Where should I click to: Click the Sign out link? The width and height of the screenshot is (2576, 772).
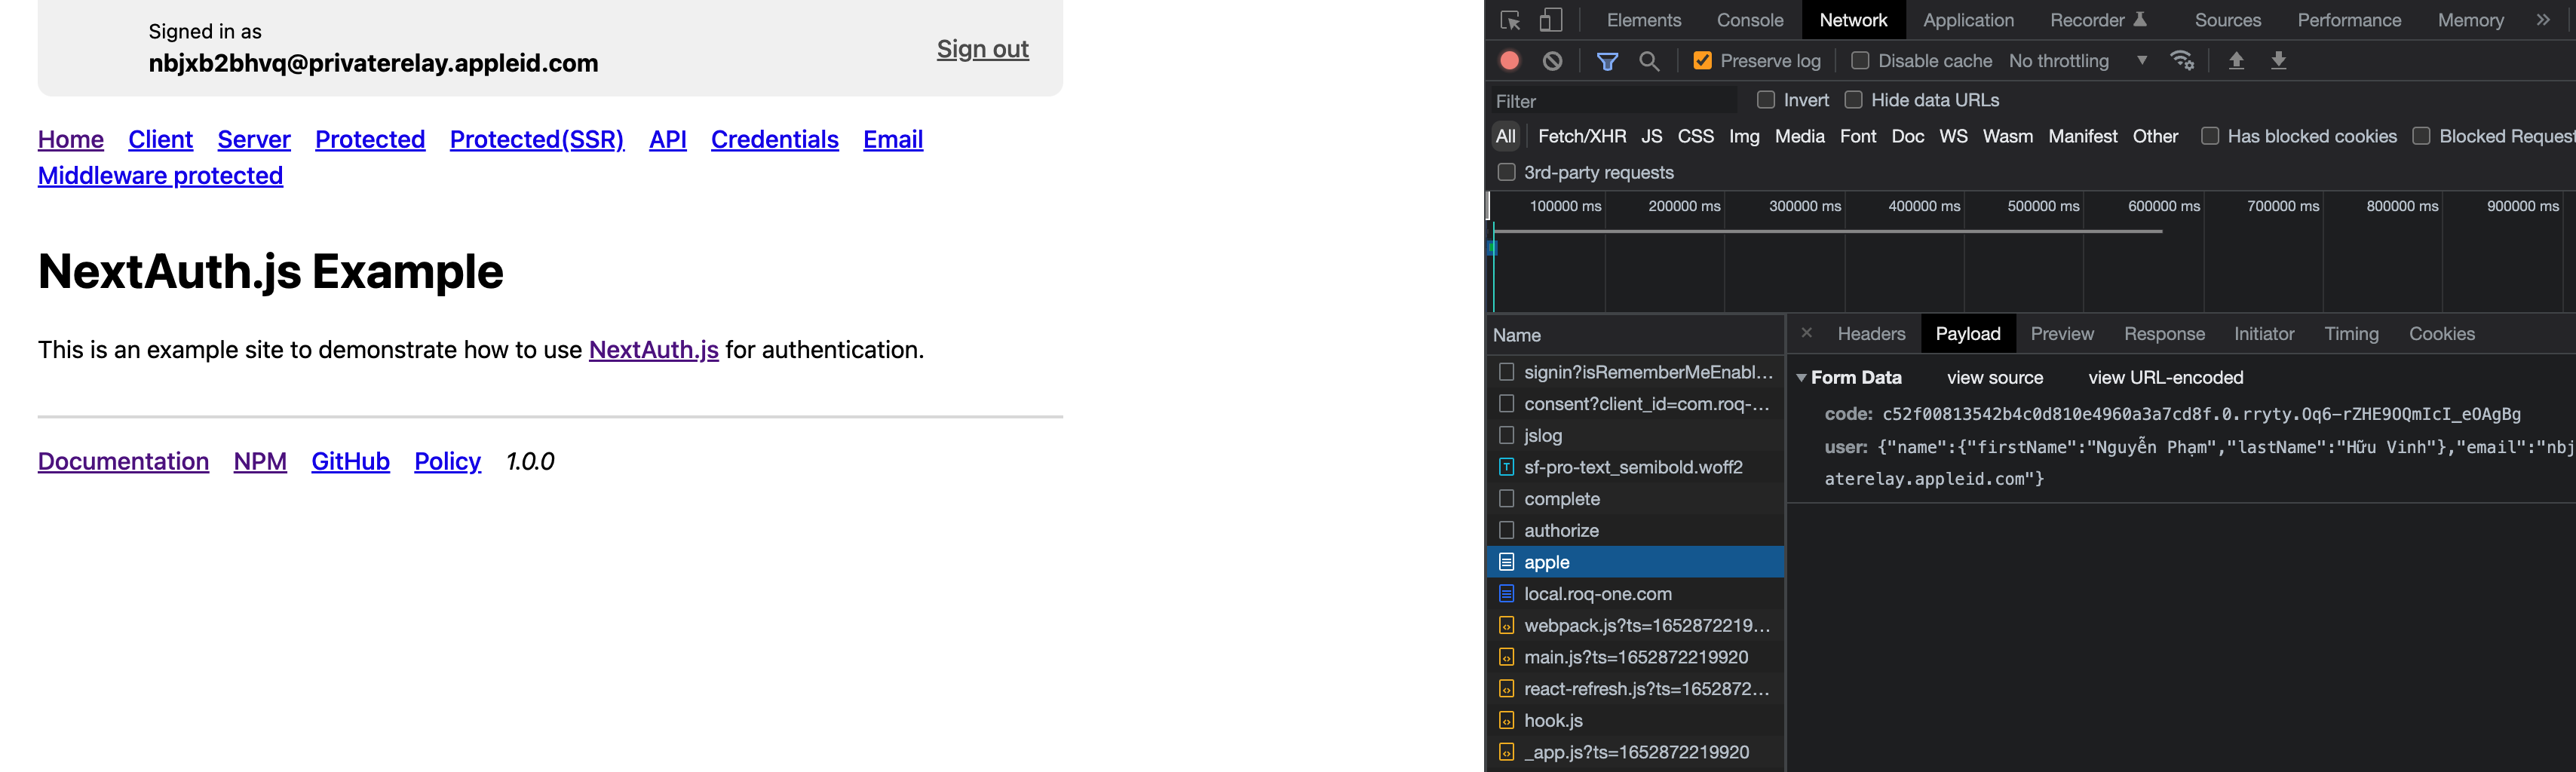[982, 49]
